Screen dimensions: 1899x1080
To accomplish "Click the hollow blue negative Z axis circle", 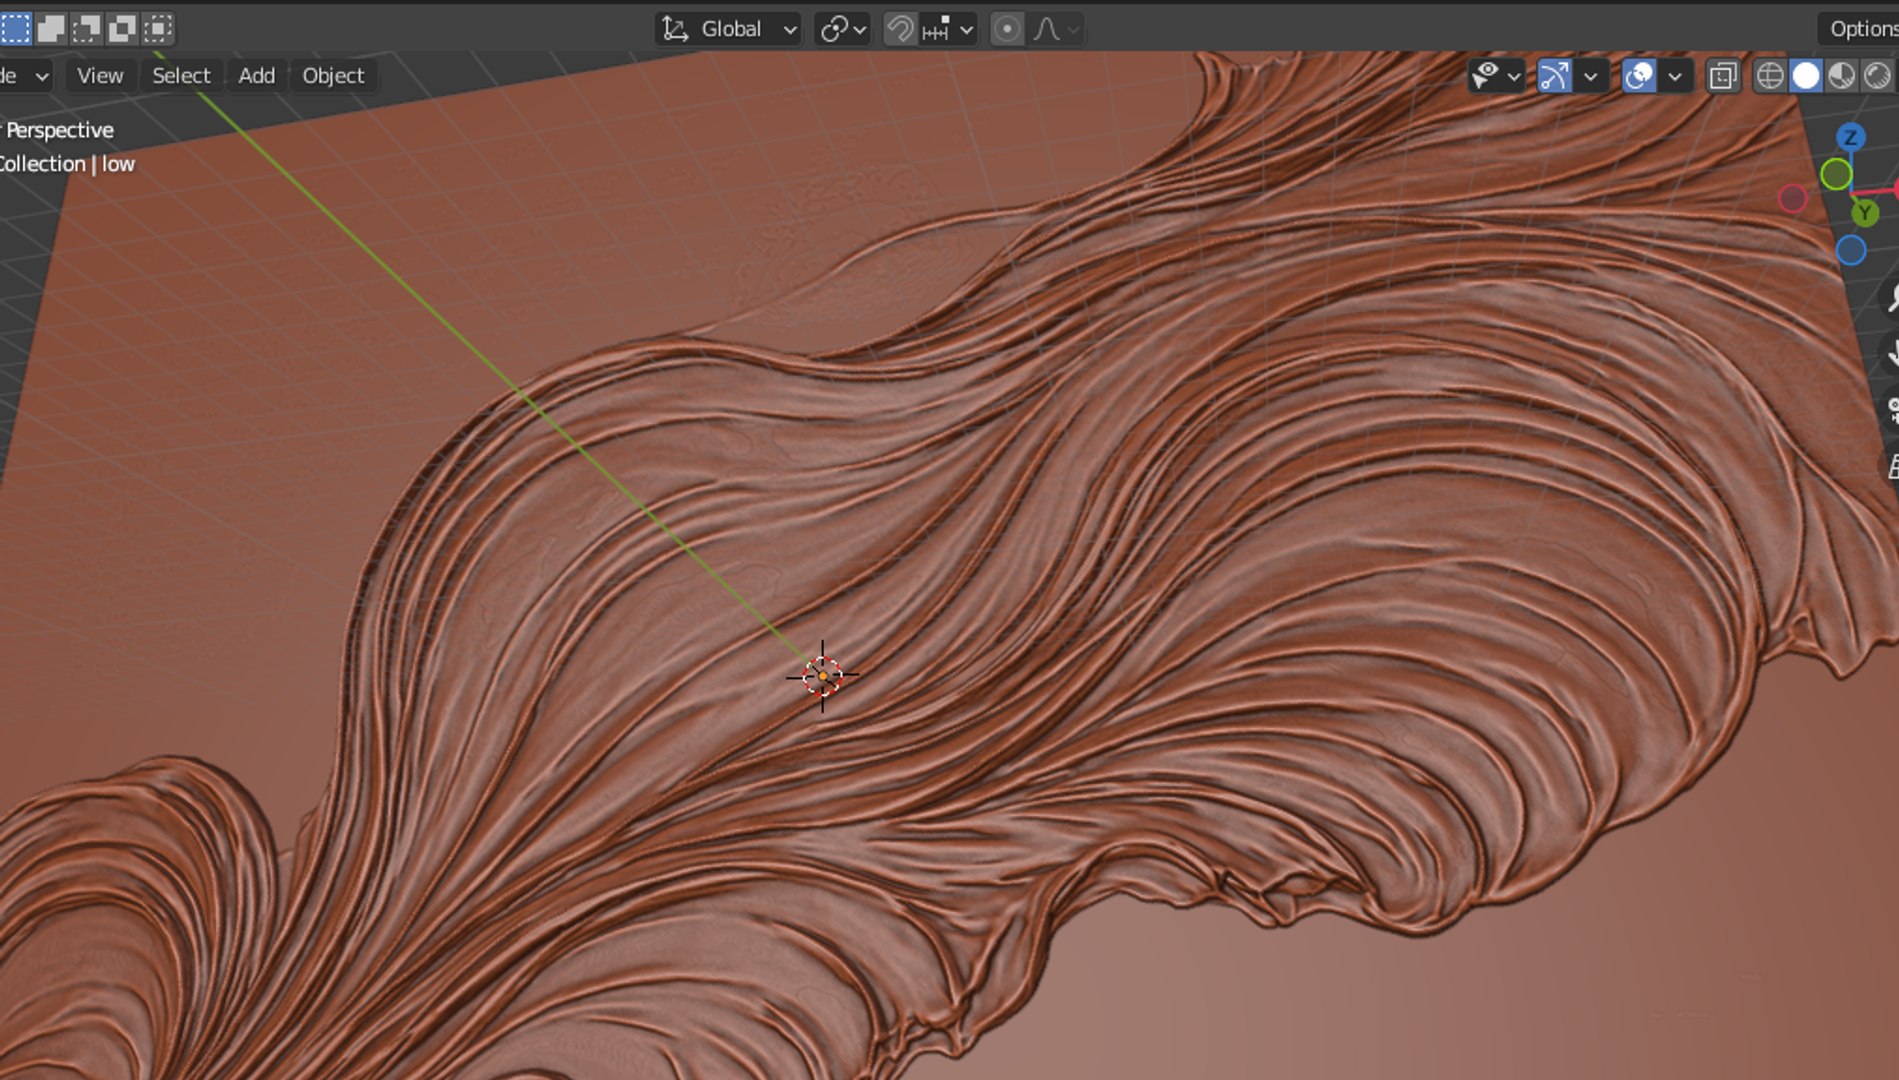I will [1851, 250].
